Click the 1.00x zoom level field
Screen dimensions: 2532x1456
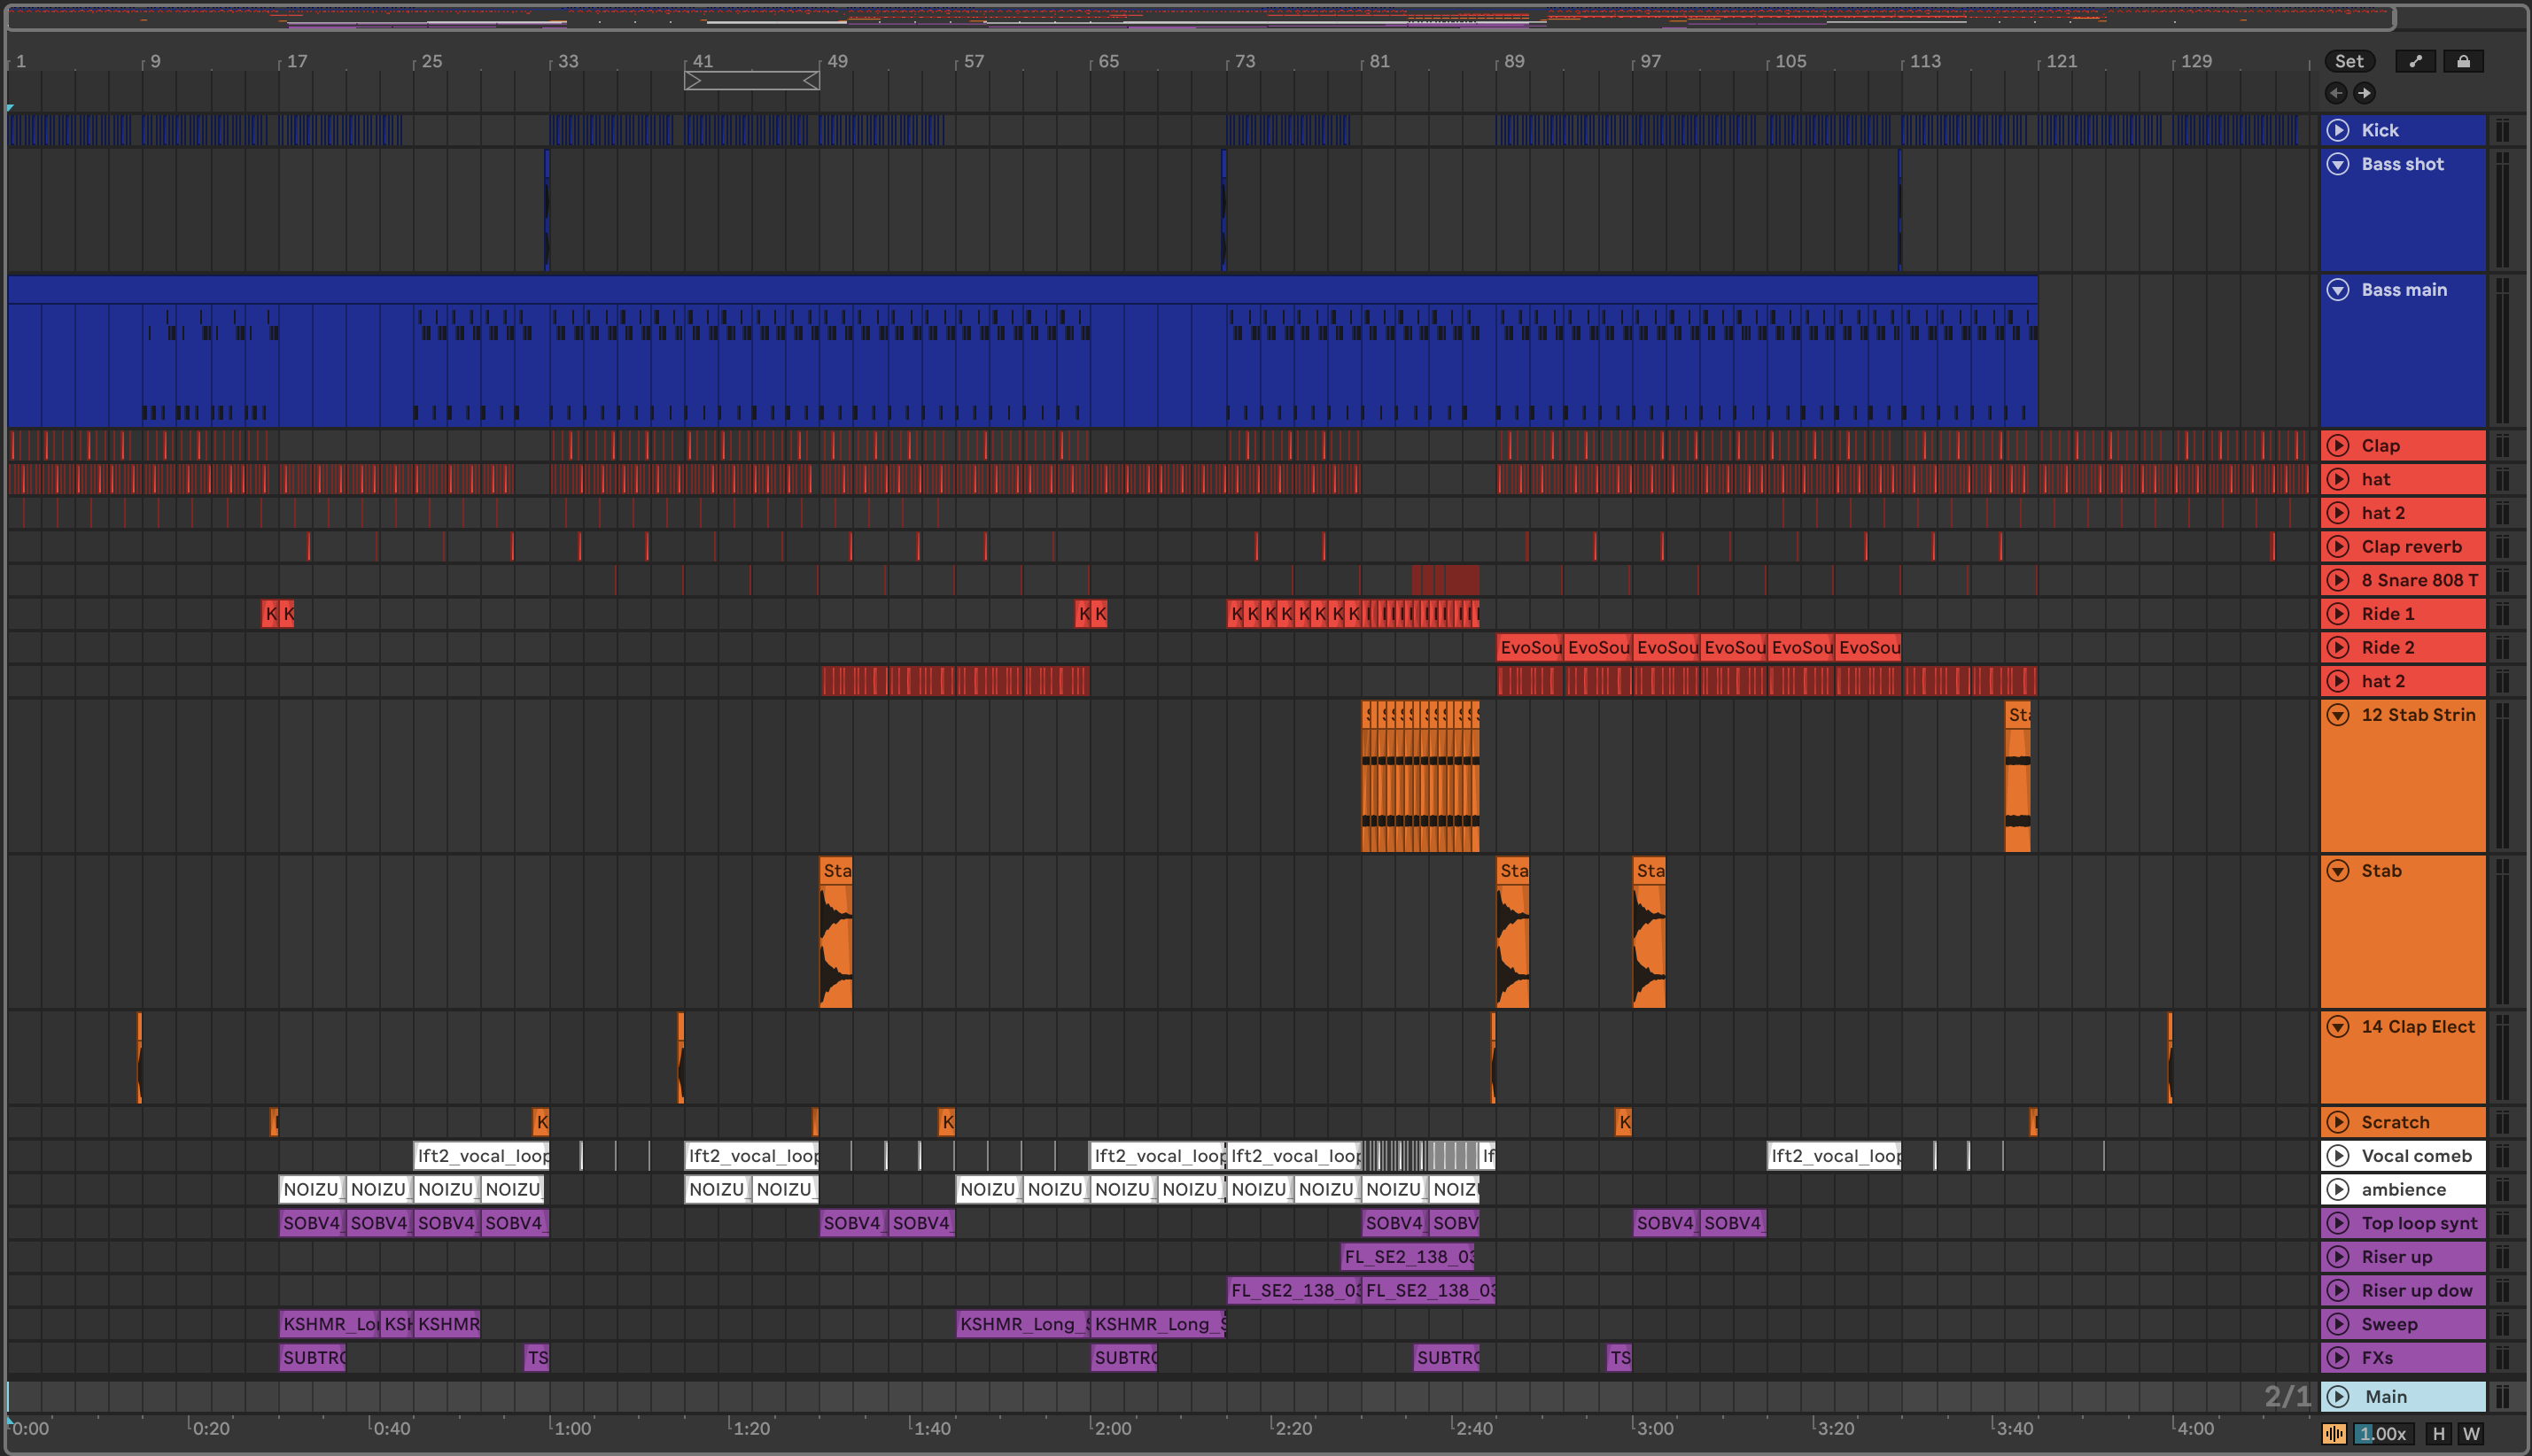[2383, 1433]
